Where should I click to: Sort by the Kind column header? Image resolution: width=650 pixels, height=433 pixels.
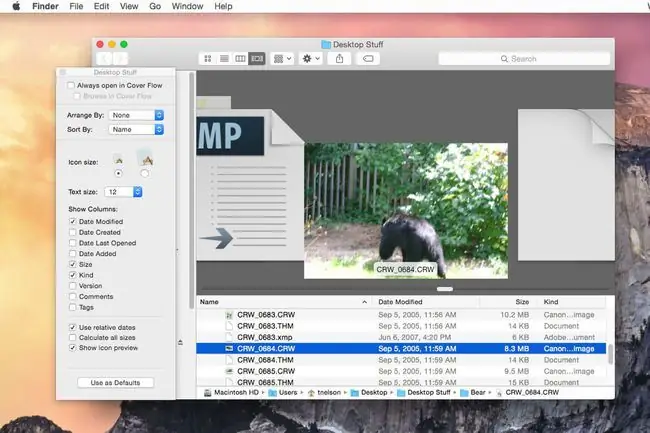[572, 302]
